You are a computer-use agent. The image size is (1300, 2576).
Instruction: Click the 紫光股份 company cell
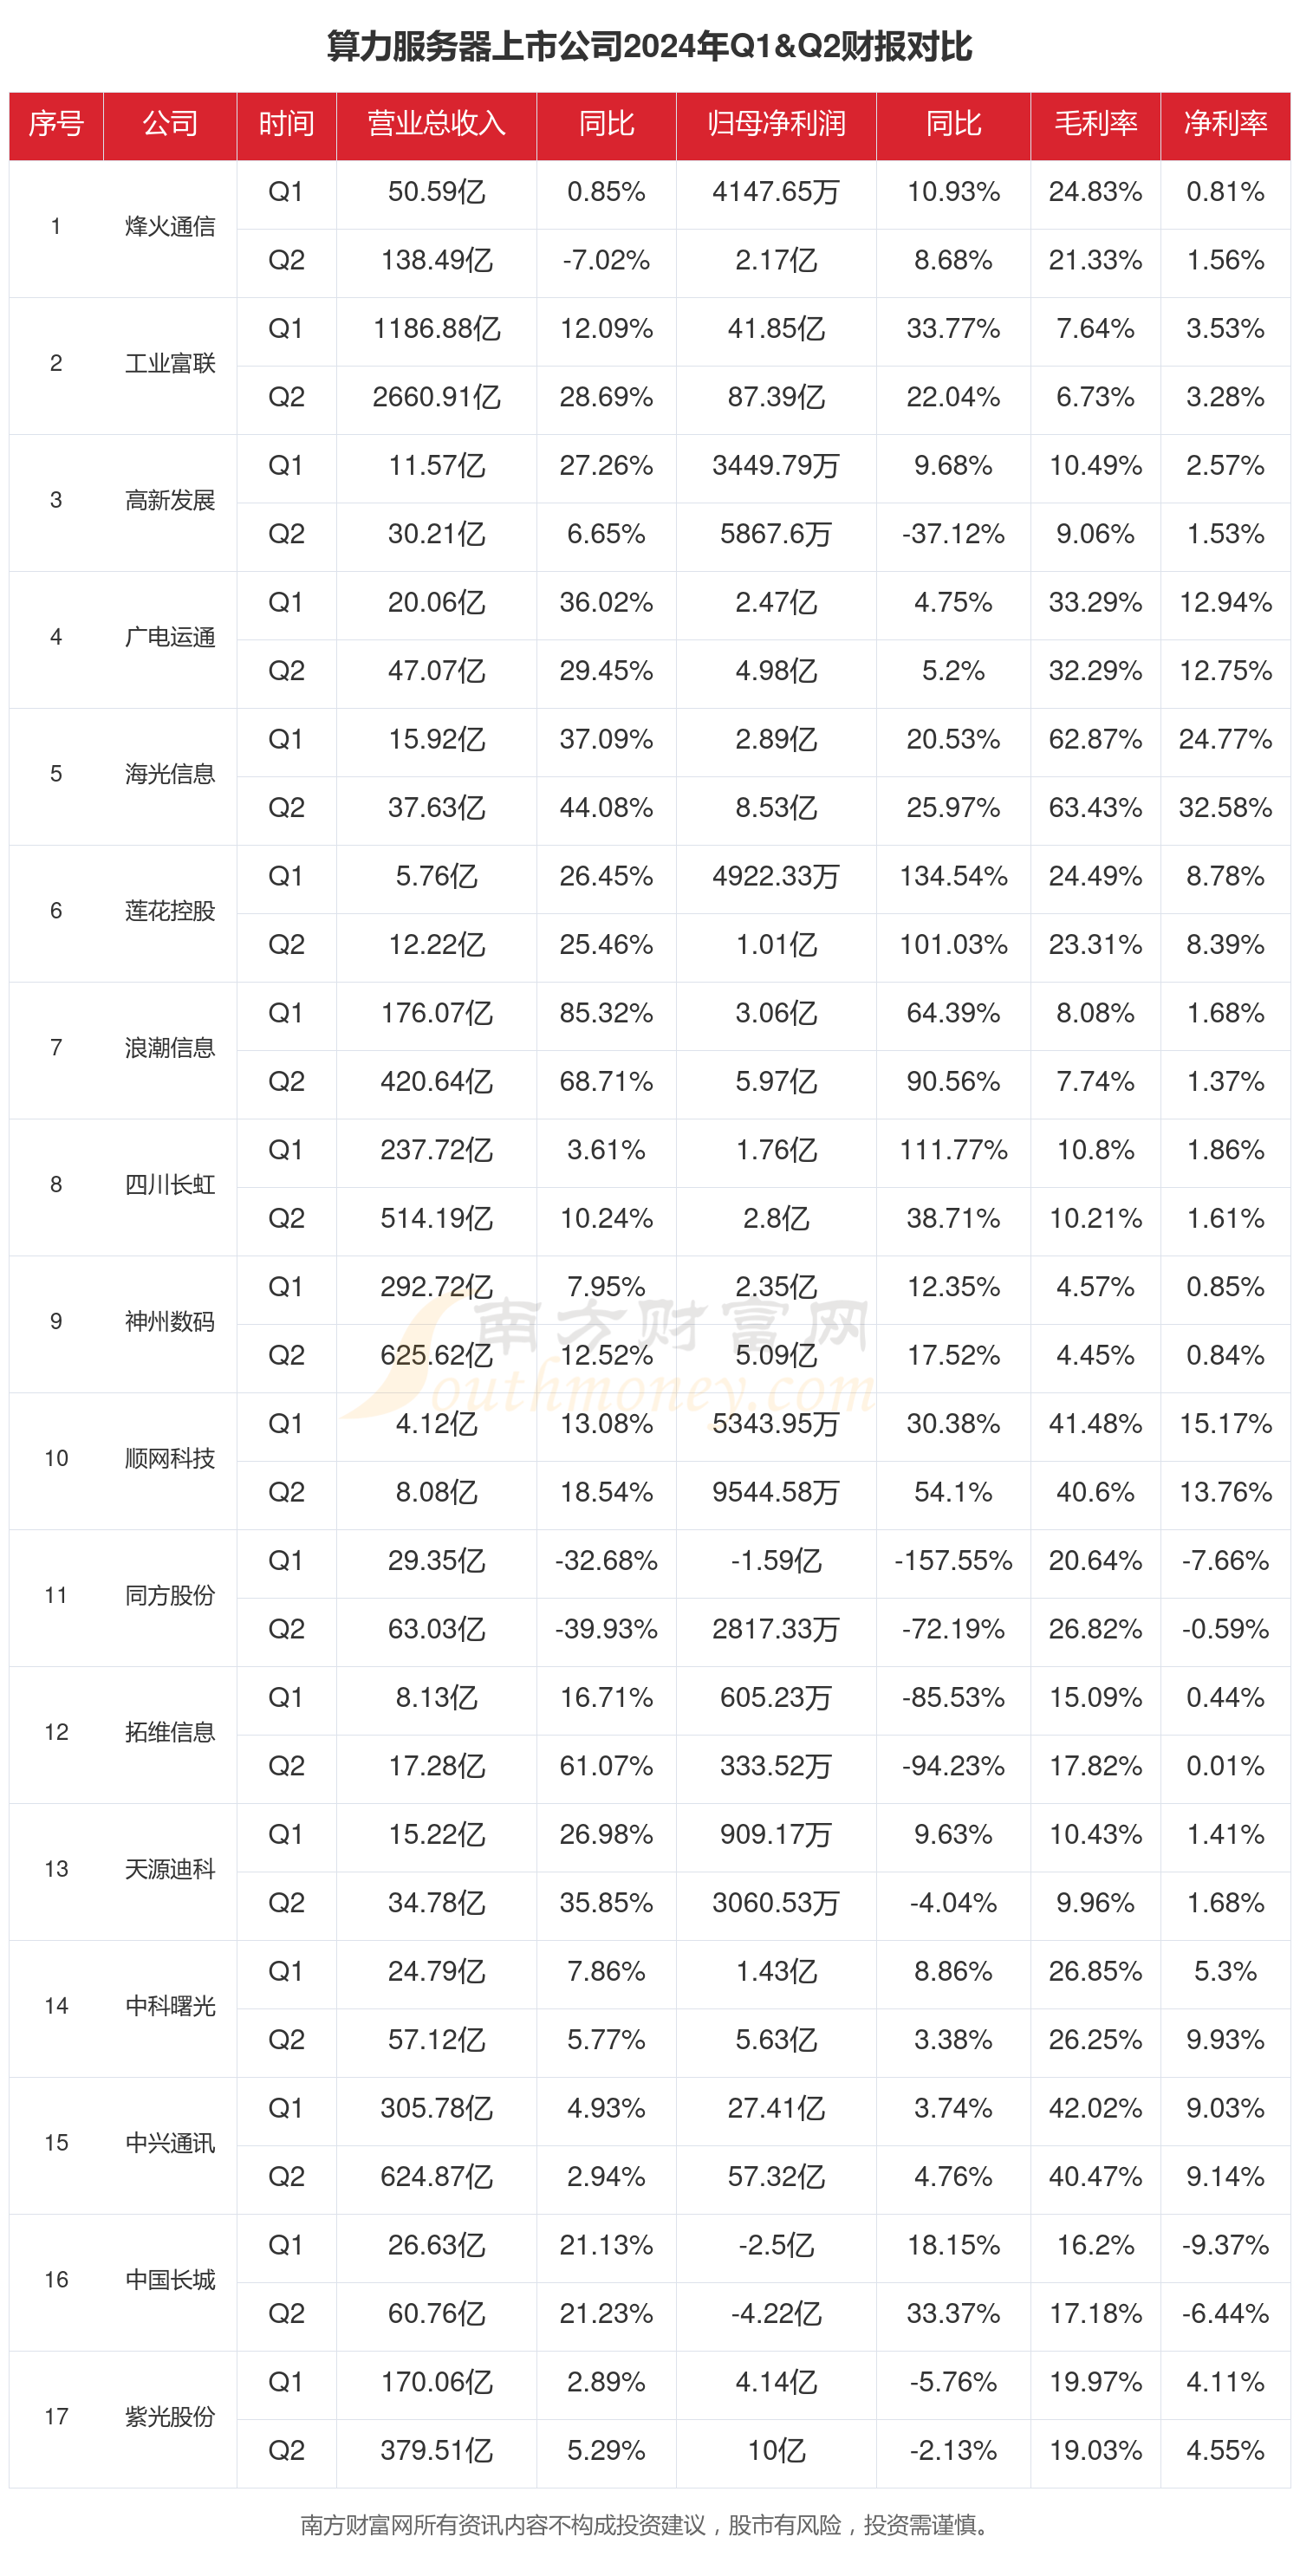pos(170,2417)
